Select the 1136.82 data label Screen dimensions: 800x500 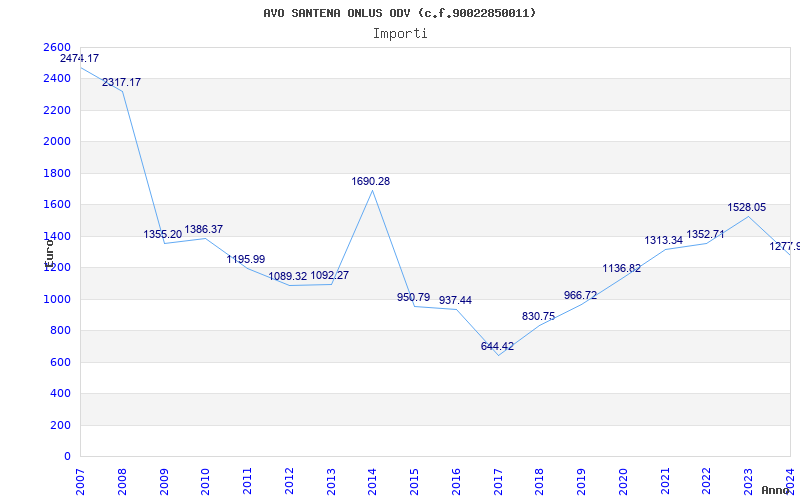[x=621, y=268]
